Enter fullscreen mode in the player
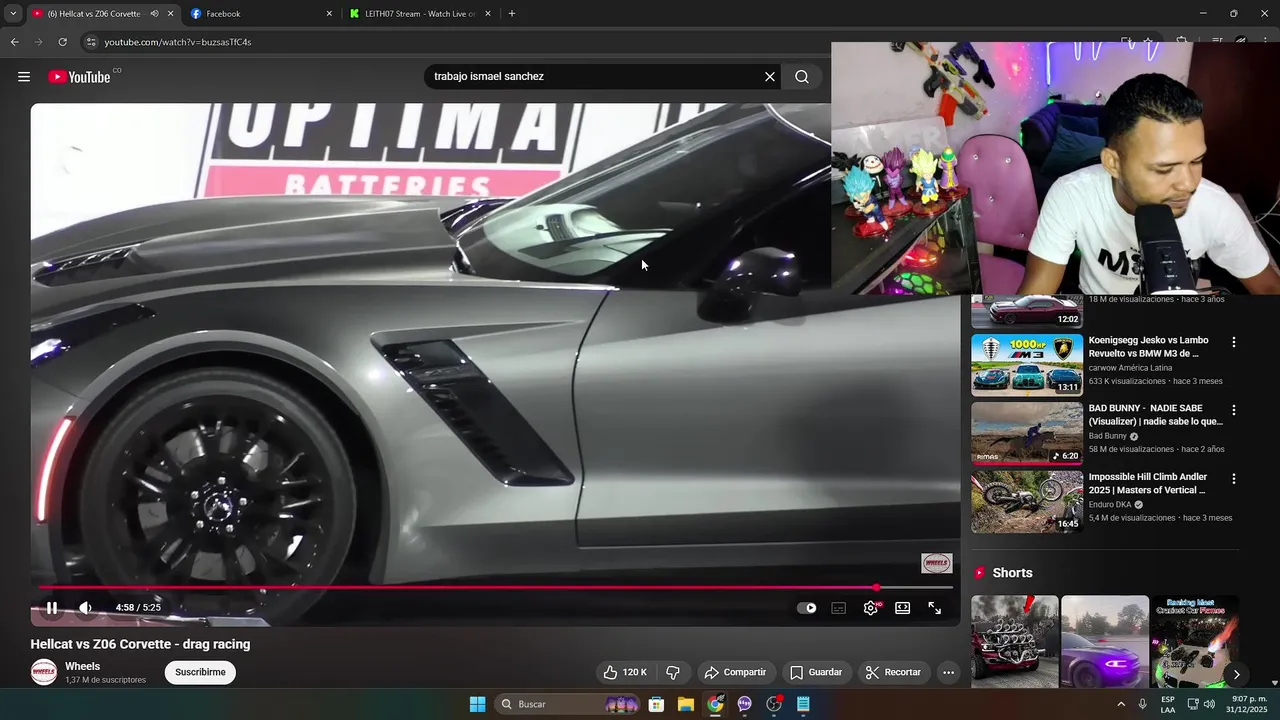Screen dimensions: 1280x720 [x=935, y=608]
